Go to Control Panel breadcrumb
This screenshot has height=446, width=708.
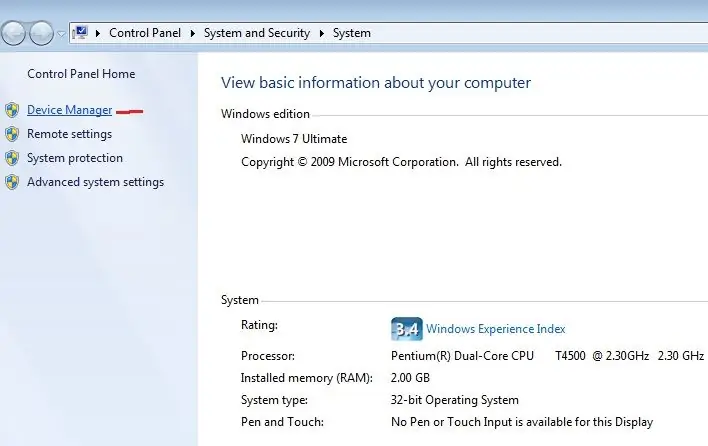(x=145, y=33)
